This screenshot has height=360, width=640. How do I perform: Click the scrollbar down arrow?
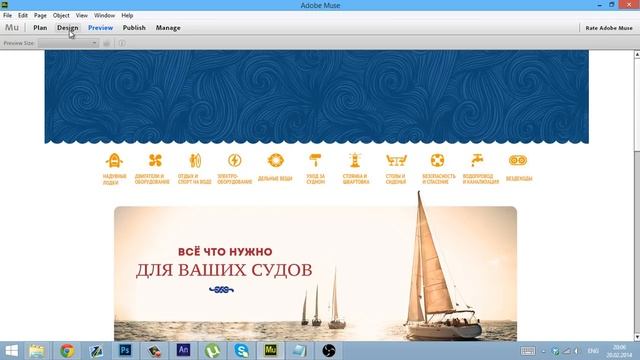637,337
